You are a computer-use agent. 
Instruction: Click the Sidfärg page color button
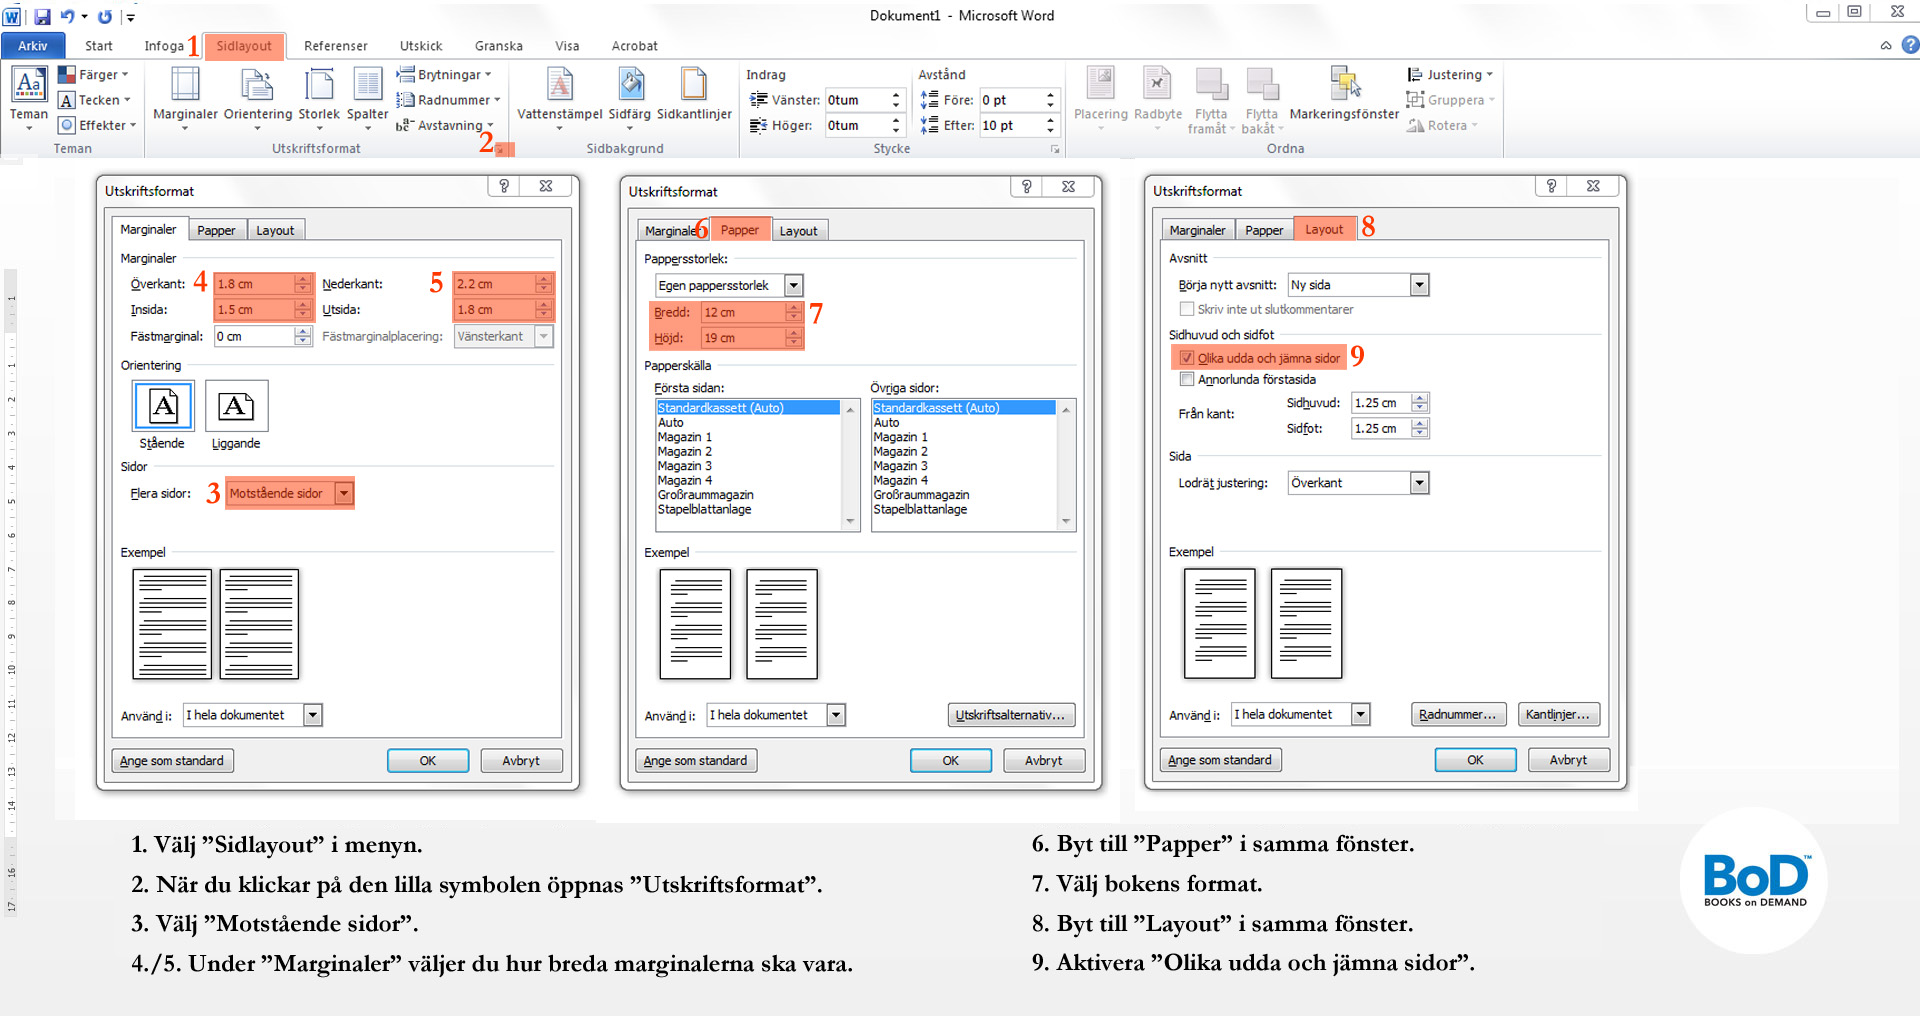coord(630,98)
